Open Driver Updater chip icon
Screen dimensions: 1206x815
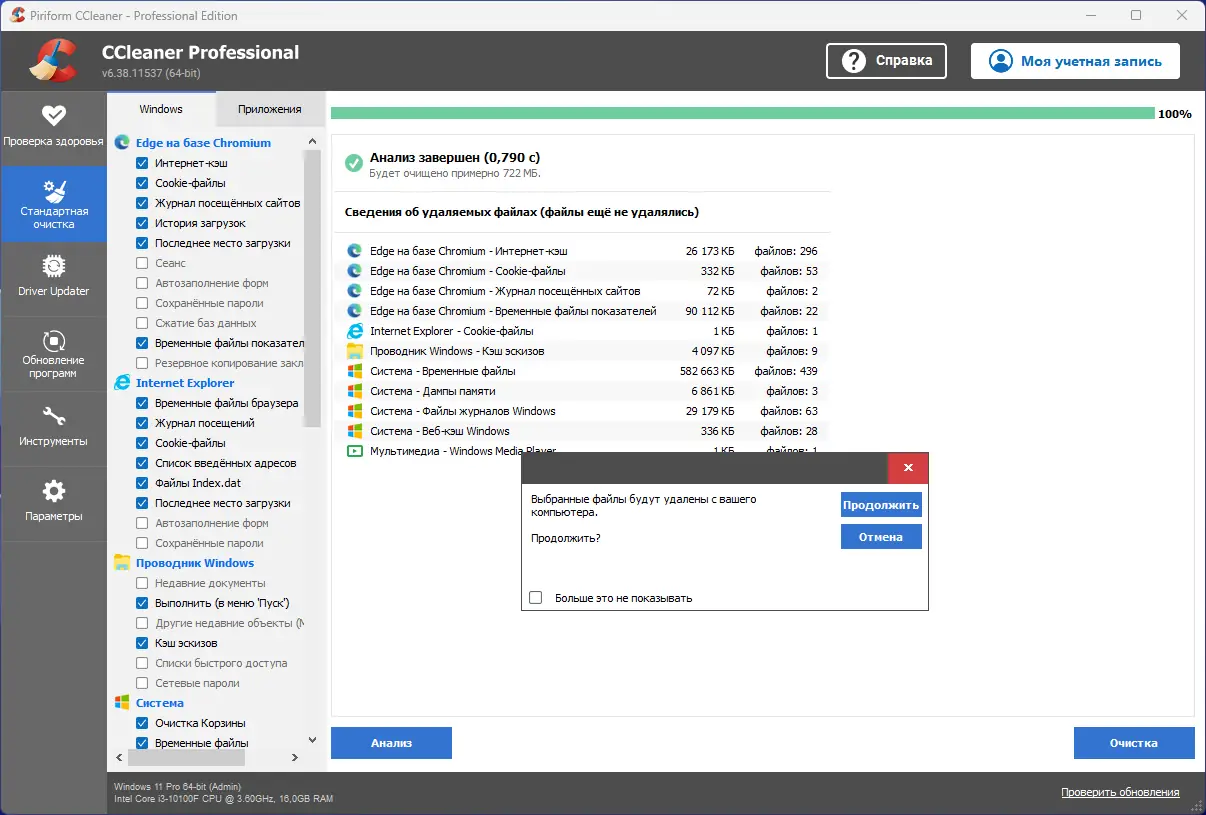(x=54, y=266)
